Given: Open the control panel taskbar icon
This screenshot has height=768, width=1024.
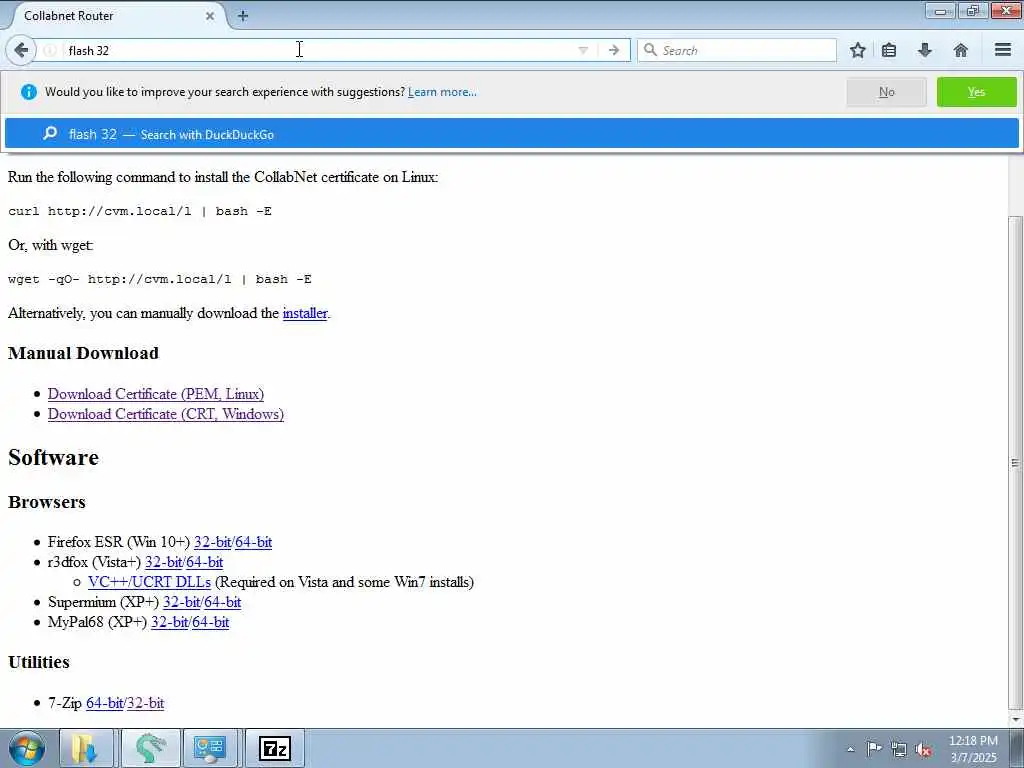Looking at the screenshot, I should point(210,748).
